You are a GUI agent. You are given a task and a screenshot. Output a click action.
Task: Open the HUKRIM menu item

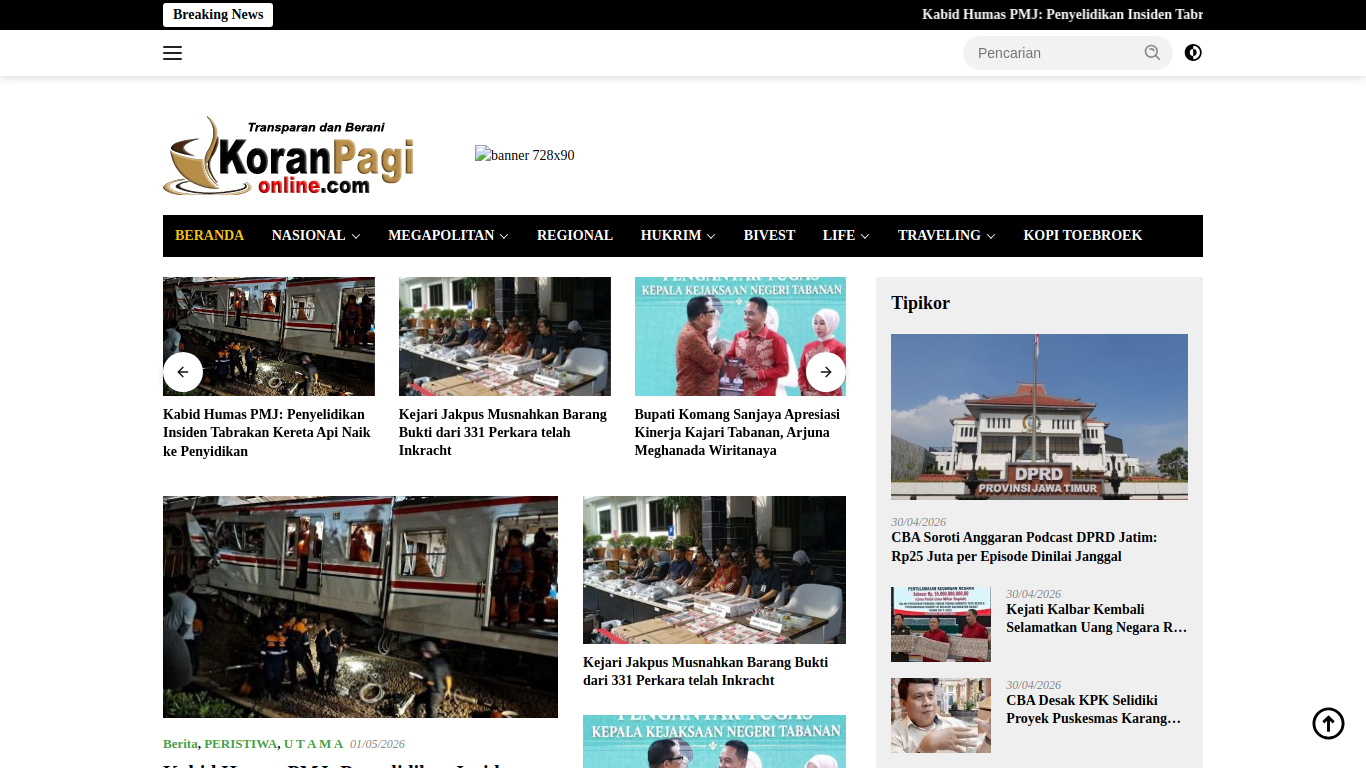click(671, 236)
